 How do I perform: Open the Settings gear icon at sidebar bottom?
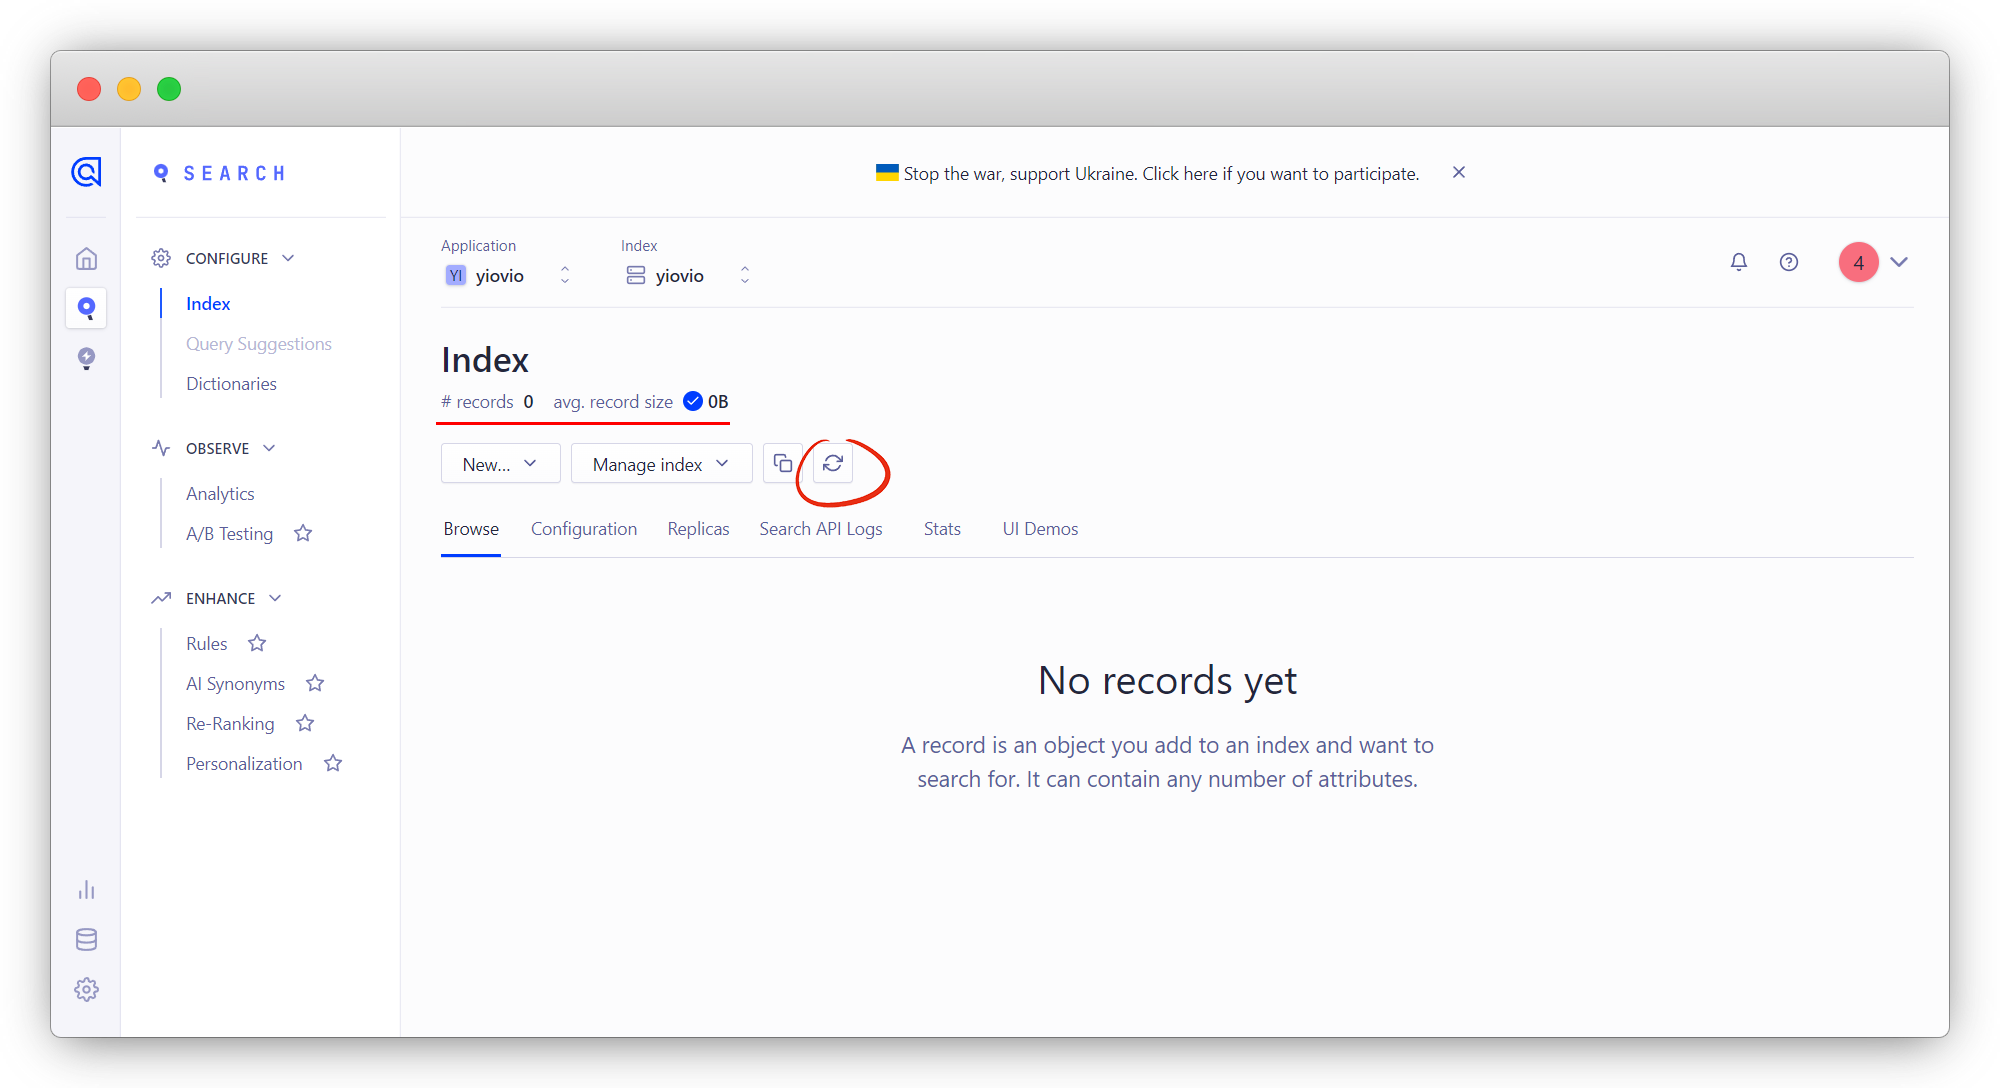87,989
